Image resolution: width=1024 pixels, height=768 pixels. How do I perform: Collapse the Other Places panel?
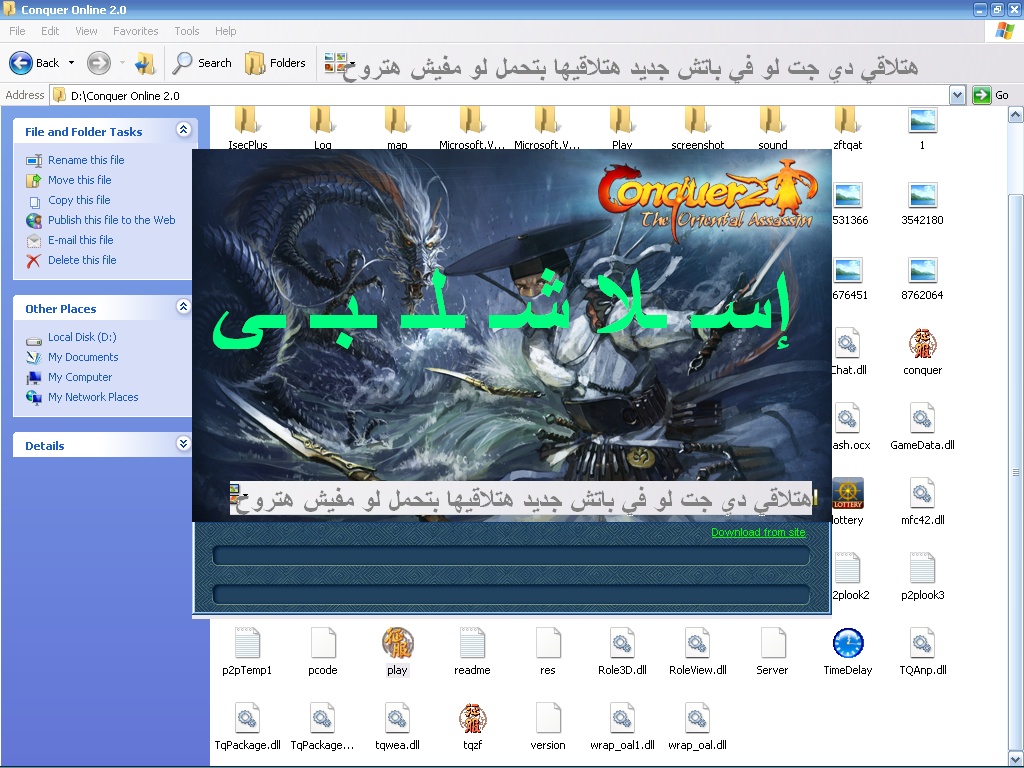184,307
